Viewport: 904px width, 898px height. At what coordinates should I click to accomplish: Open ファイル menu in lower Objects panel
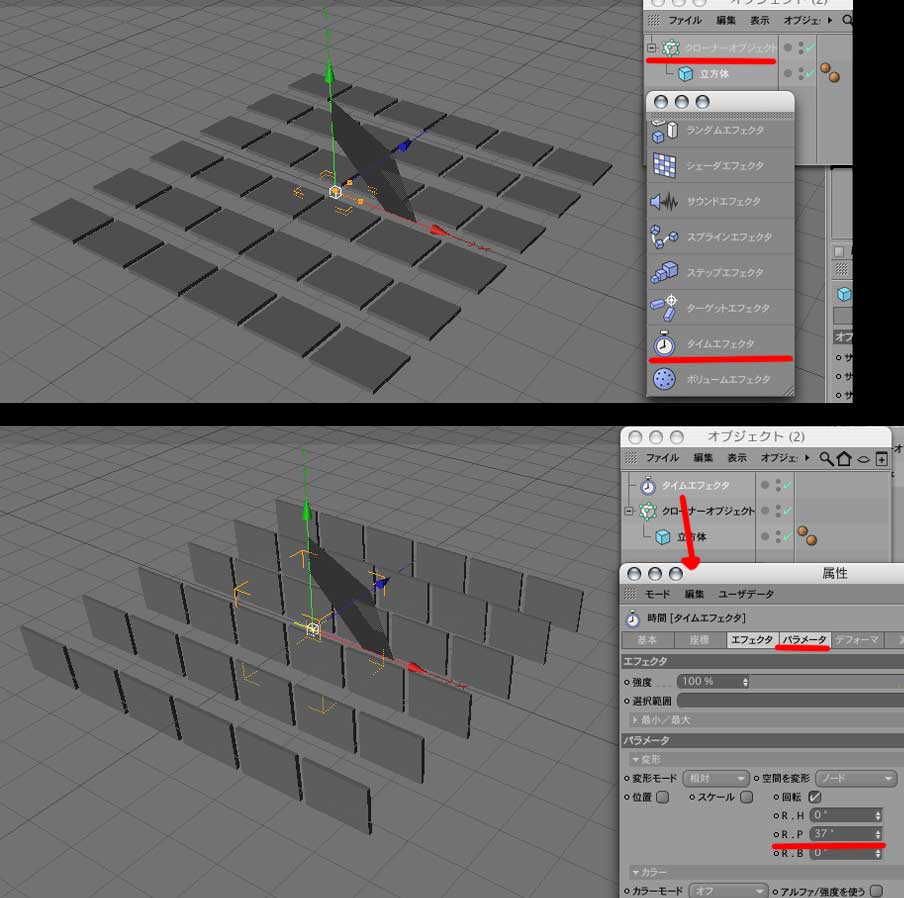662,458
